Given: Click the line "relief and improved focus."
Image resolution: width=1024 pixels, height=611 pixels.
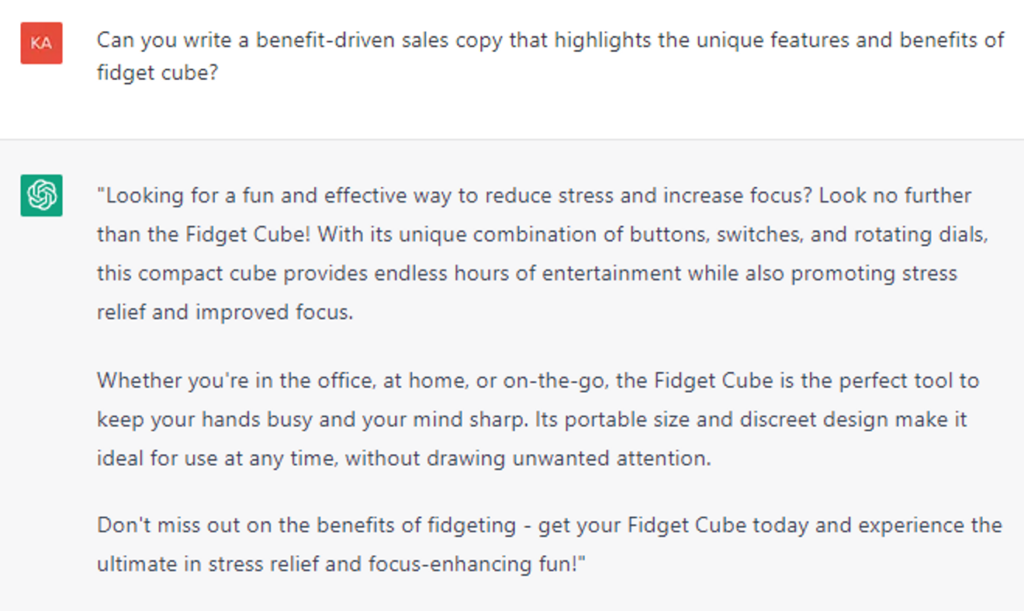Looking at the screenshot, I should (x=226, y=311).
